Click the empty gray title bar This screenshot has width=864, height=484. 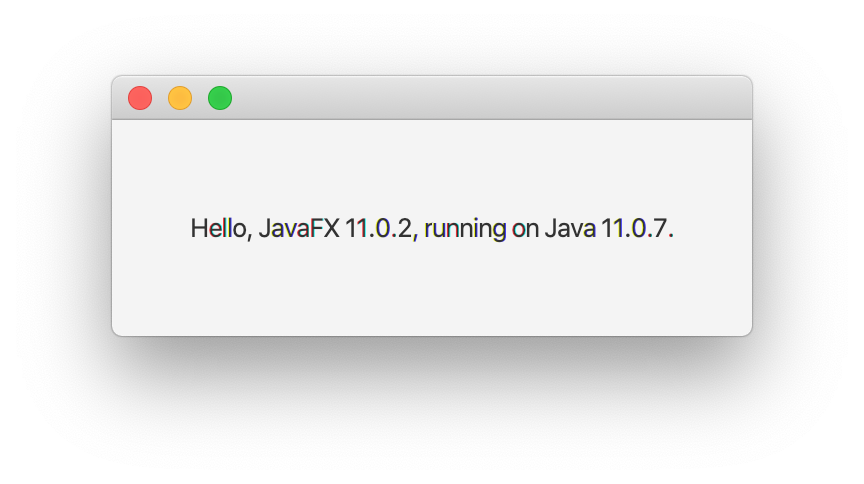pyautogui.click(x=480, y=98)
